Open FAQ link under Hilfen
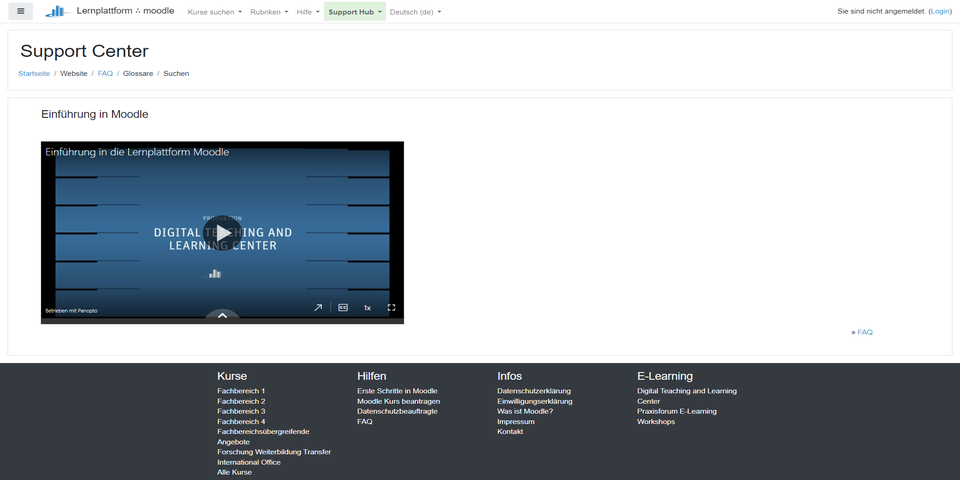 point(365,422)
